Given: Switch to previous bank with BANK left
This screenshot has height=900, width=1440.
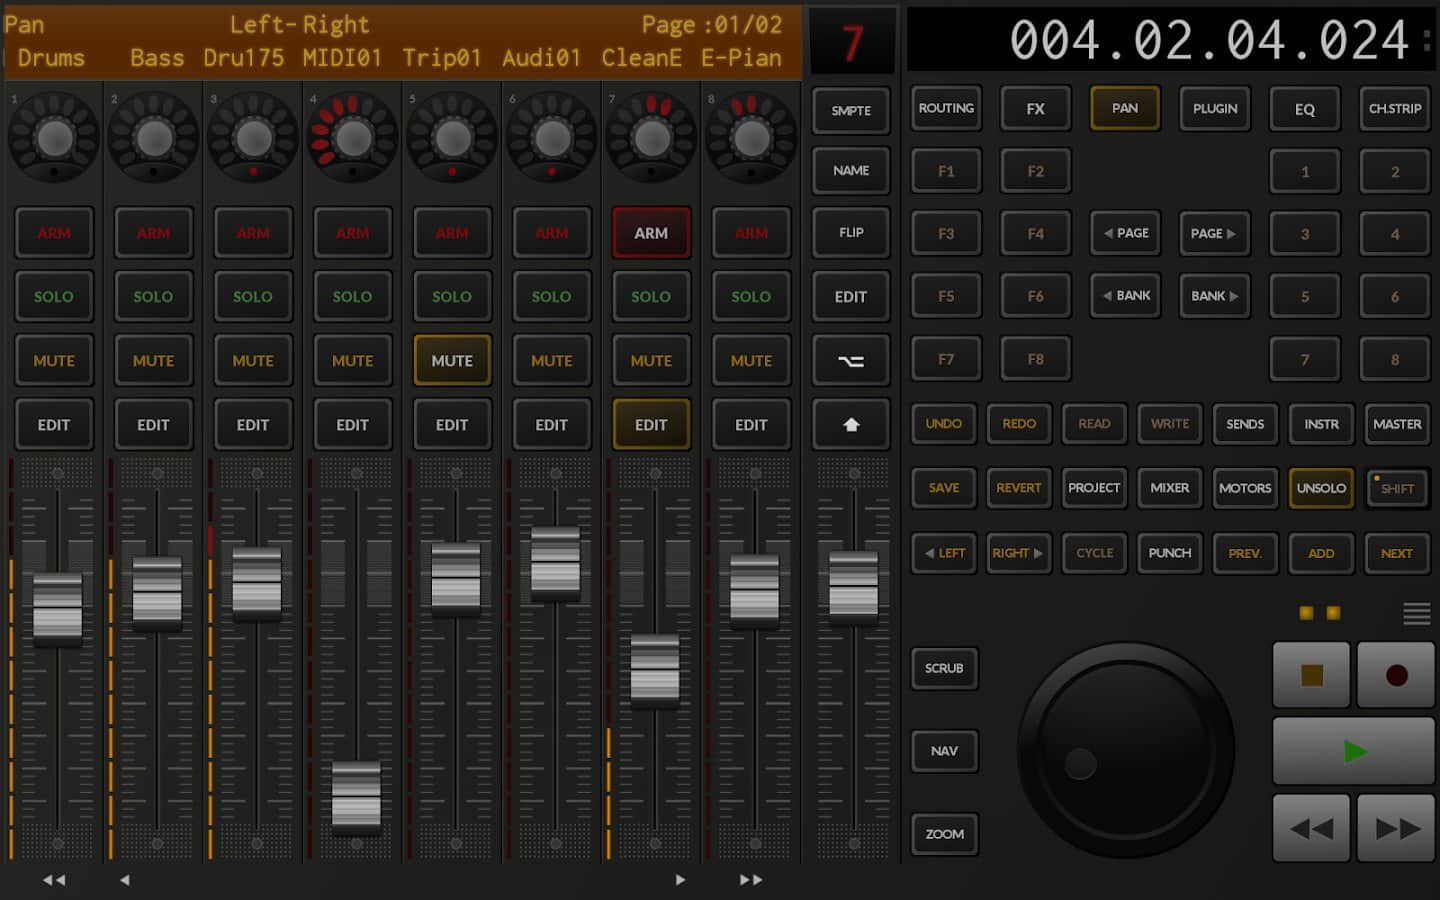Looking at the screenshot, I should tap(1125, 296).
